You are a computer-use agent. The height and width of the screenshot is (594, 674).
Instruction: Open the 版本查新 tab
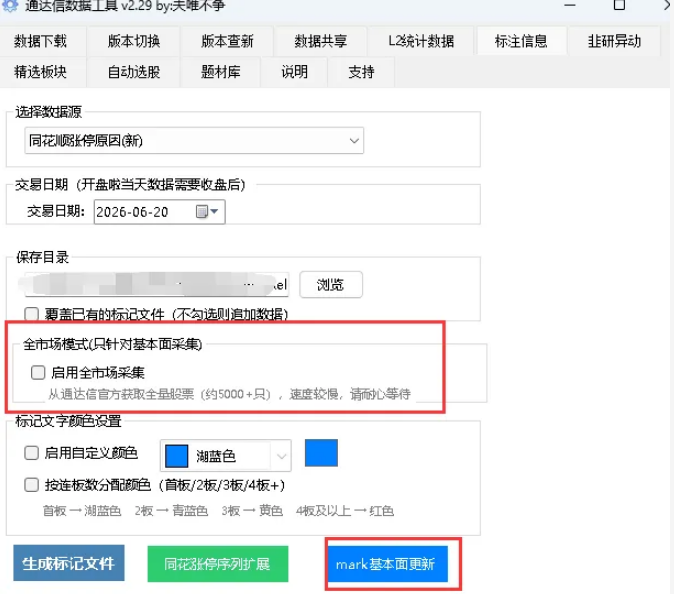tap(227, 41)
